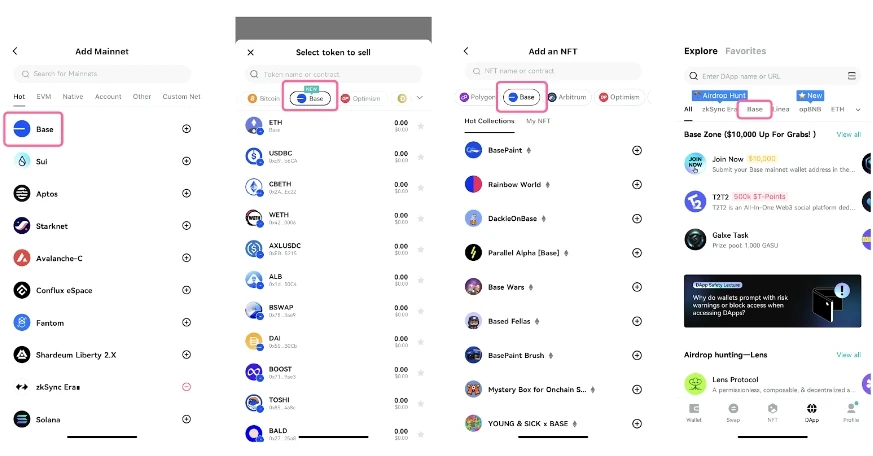Go to Profile in bottom navigation
Screen dimensions: 873x456
point(851,411)
